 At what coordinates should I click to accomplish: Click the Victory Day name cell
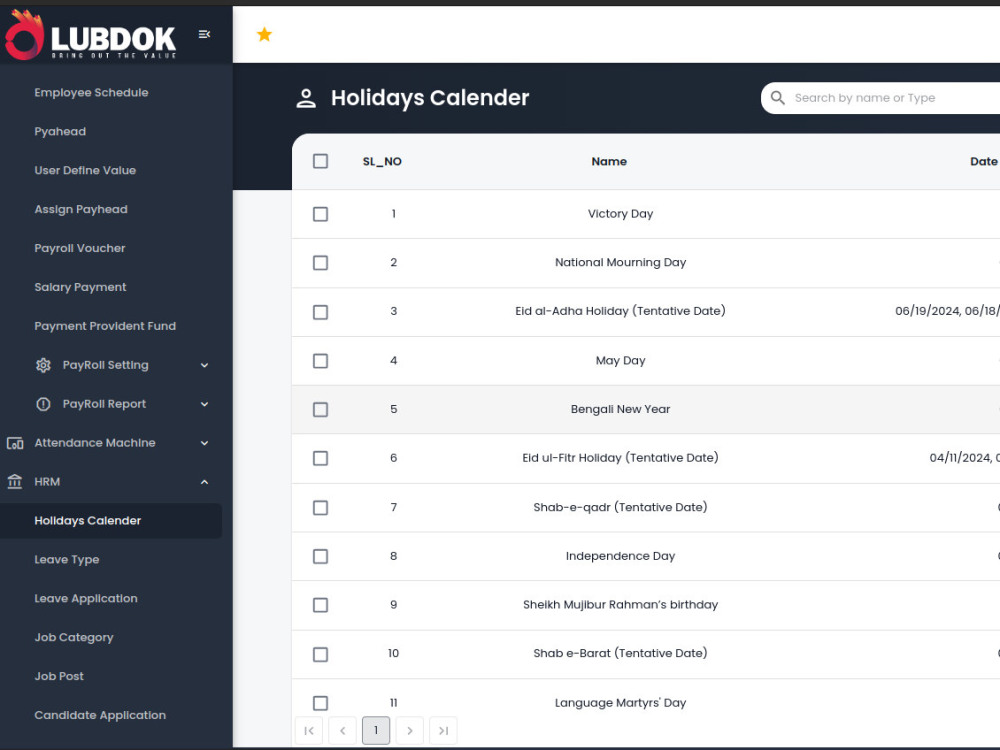point(621,214)
